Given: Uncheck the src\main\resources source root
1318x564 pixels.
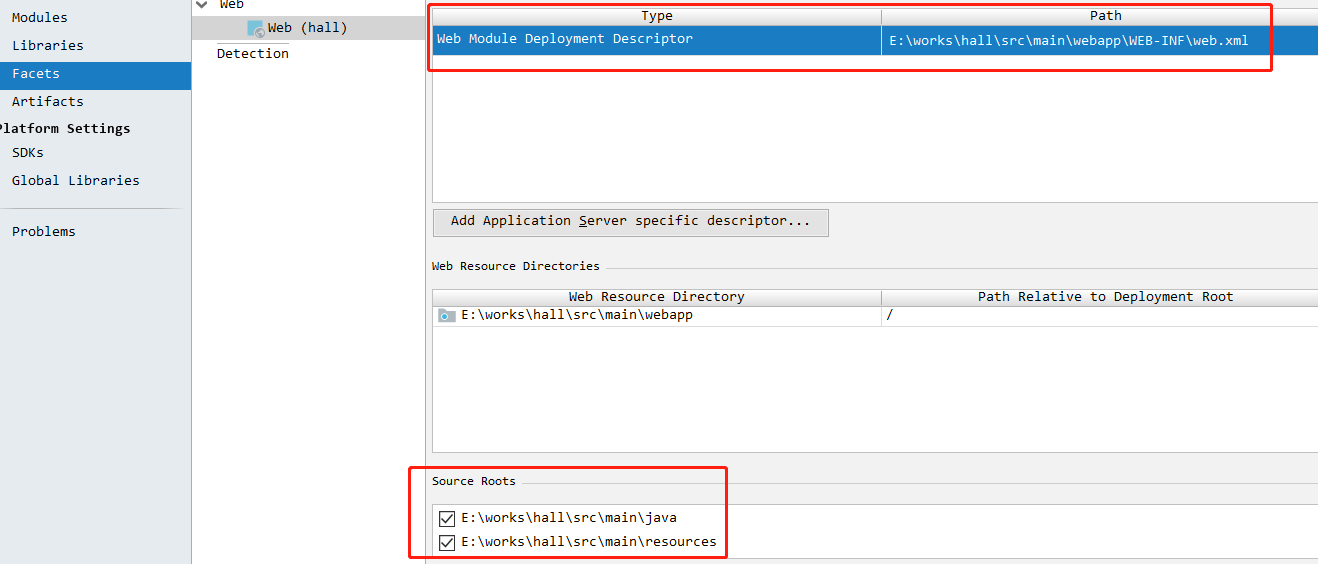Looking at the screenshot, I should (x=447, y=542).
